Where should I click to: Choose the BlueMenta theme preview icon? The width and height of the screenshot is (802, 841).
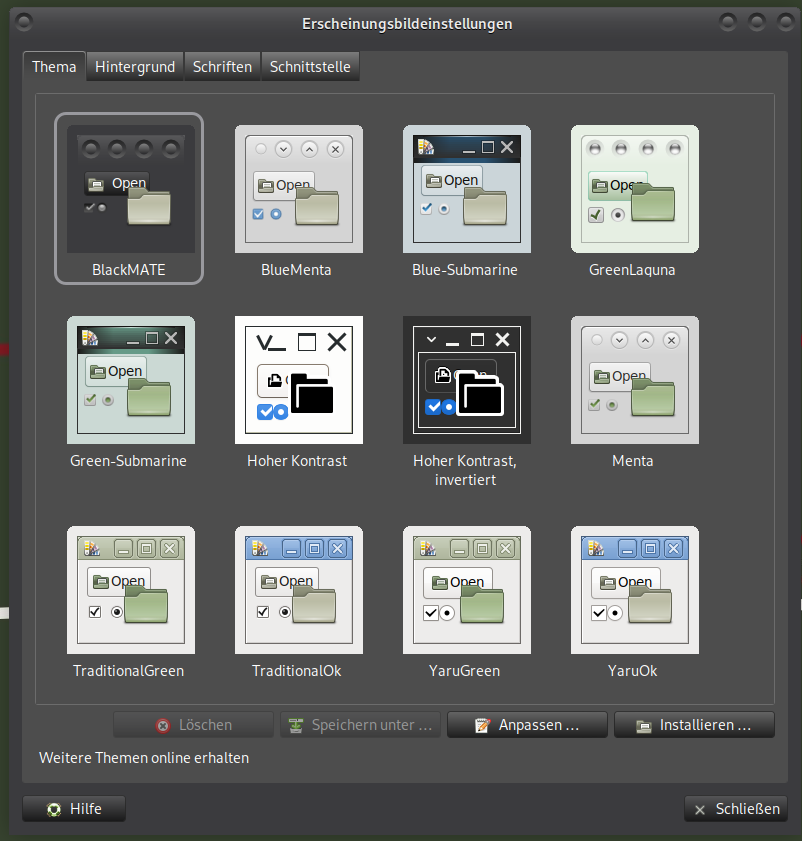click(298, 189)
